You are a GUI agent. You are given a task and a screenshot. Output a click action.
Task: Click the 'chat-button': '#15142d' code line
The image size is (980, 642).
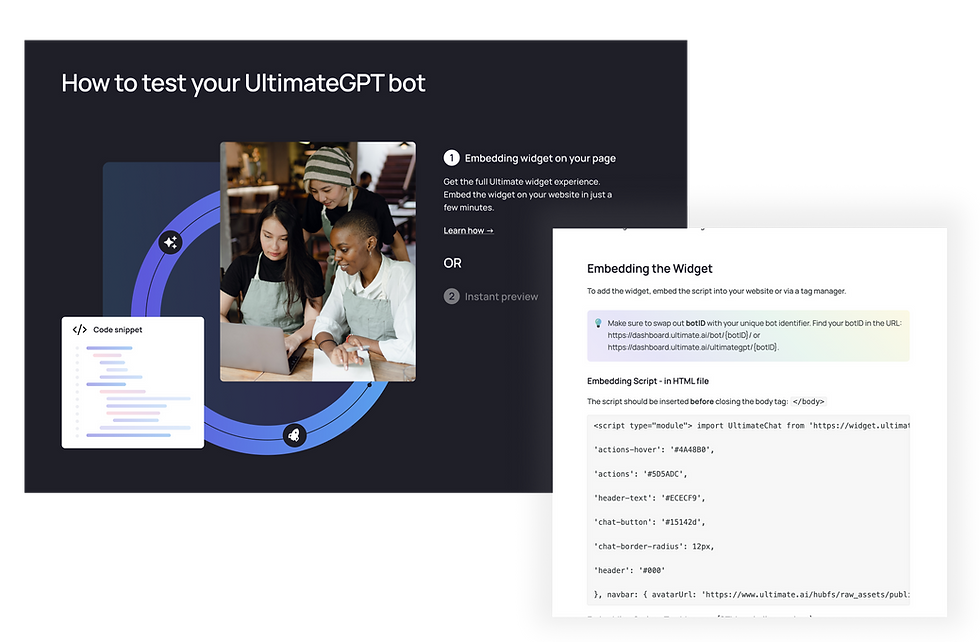[x=649, y=522]
